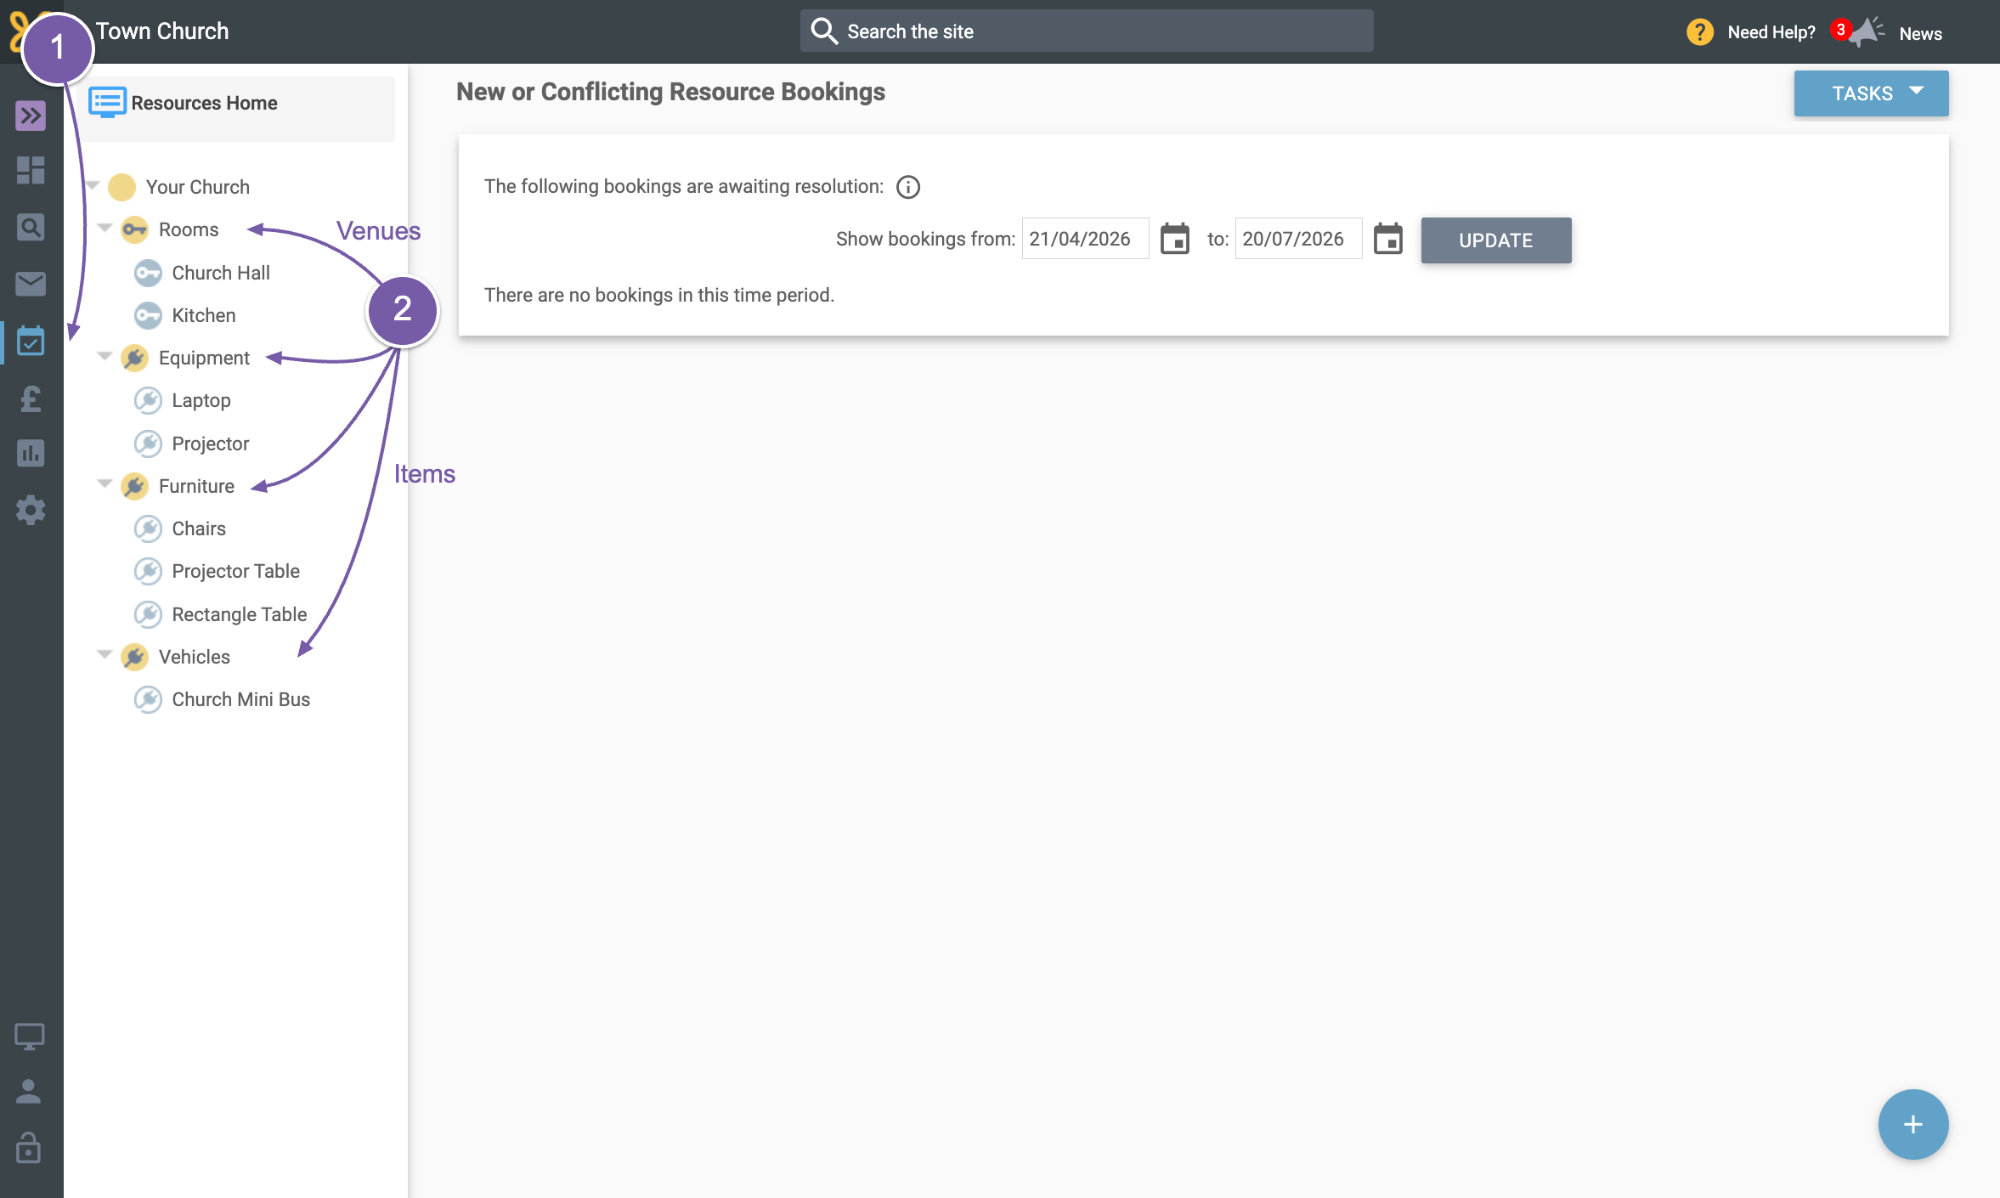This screenshot has height=1198, width=2000.
Task: Open the Calendar bookings icon in sidebar
Action: coord(30,341)
